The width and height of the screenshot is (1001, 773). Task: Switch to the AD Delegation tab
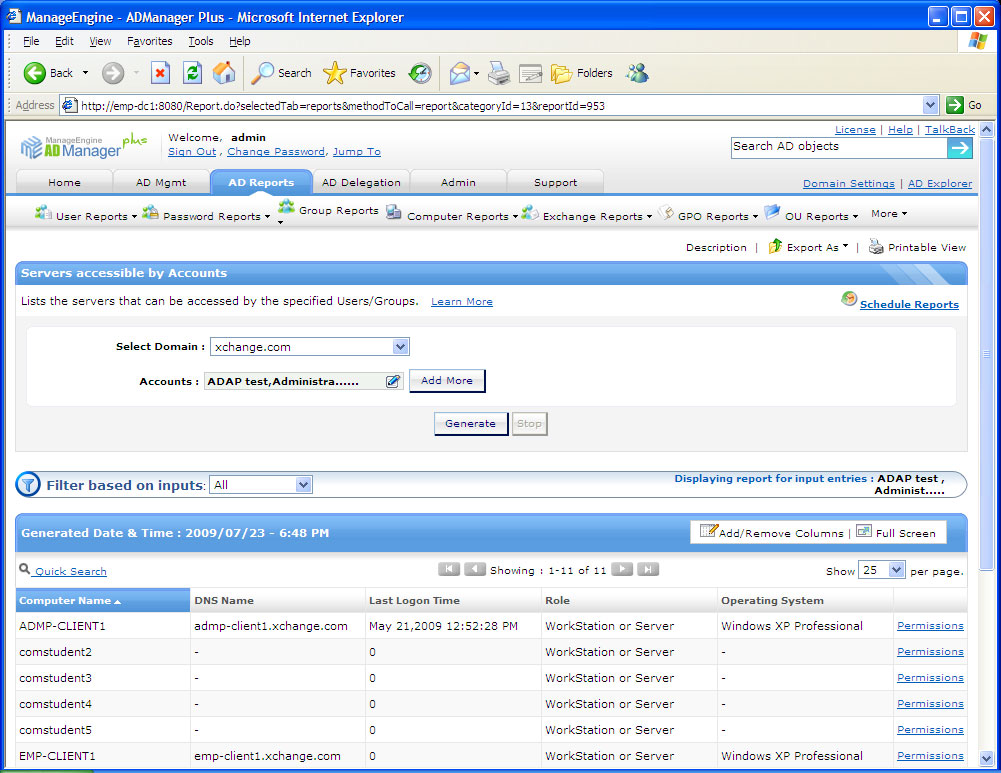361,183
